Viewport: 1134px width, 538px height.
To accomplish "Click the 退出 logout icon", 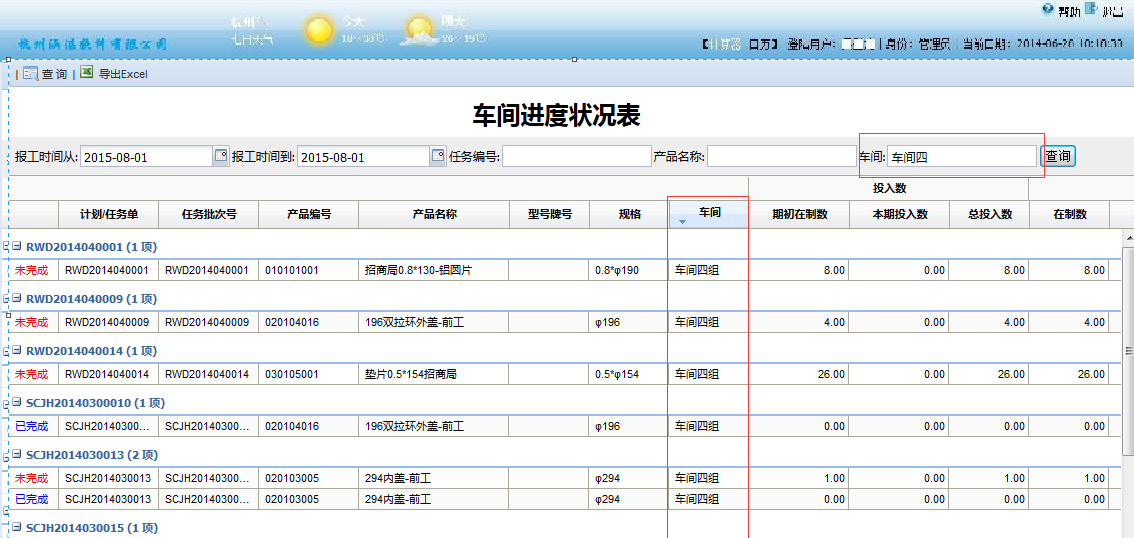I will click(1092, 9).
